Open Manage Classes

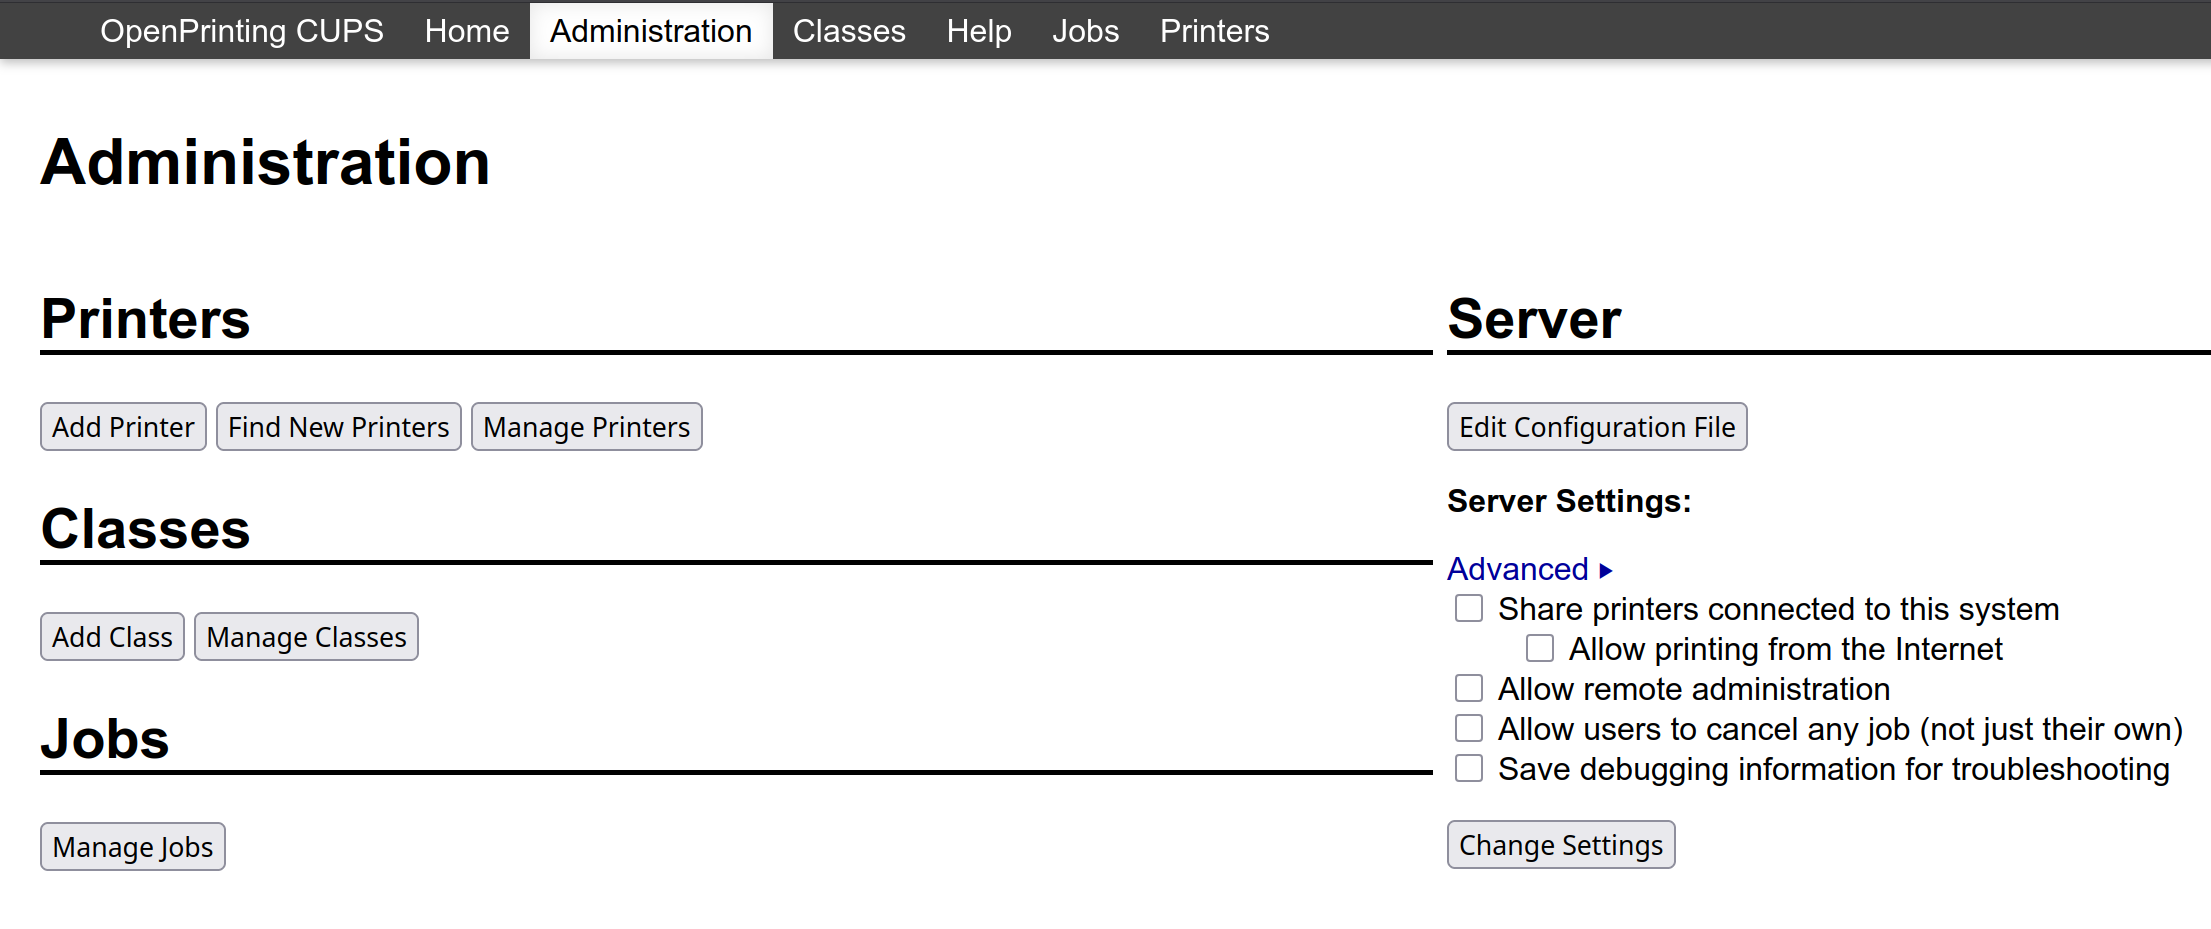(306, 637)
